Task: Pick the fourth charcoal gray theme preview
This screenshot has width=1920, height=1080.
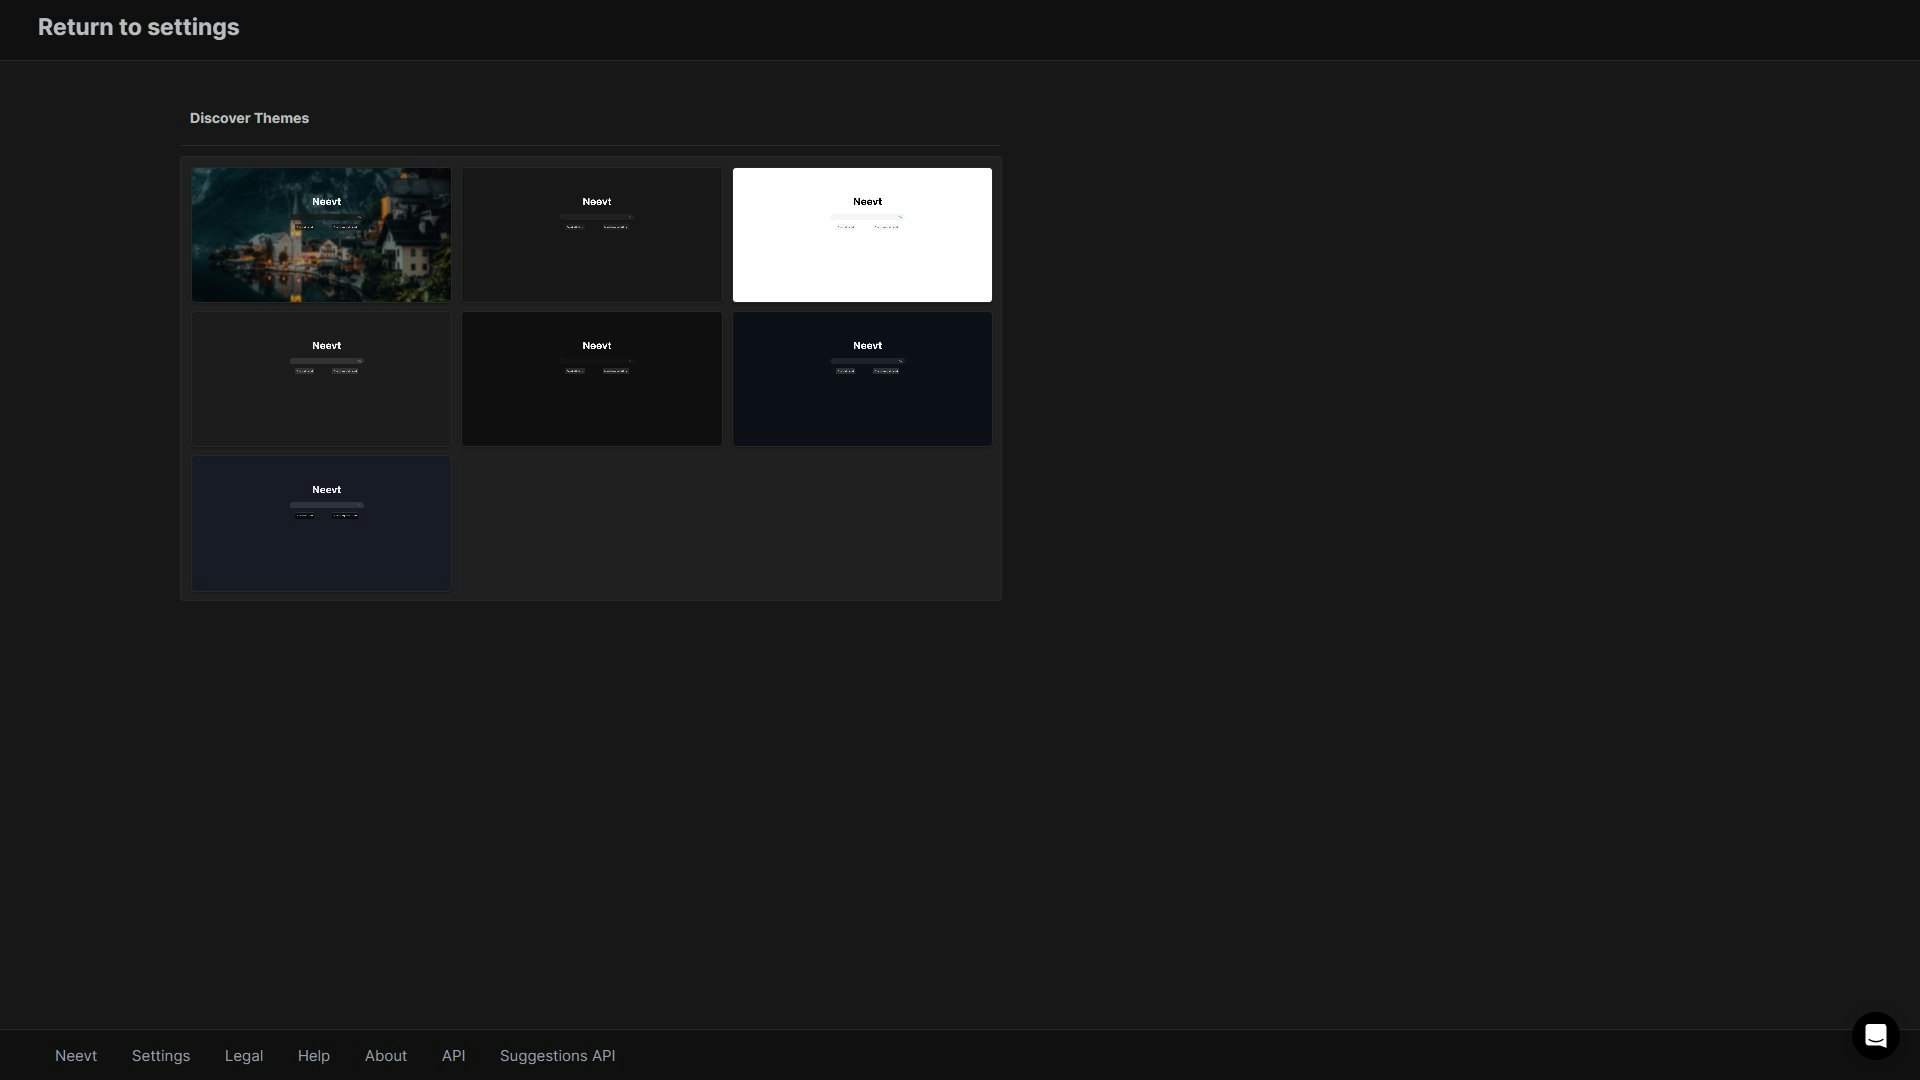Action: pyautogui.click(x=321, y=400)
